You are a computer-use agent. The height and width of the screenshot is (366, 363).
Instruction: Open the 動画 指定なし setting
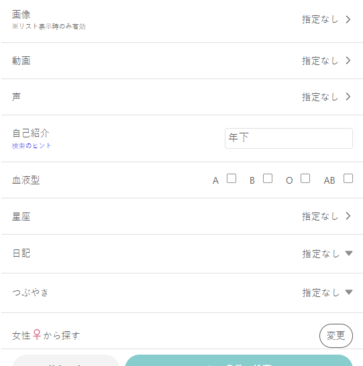[x=320, y=61]
